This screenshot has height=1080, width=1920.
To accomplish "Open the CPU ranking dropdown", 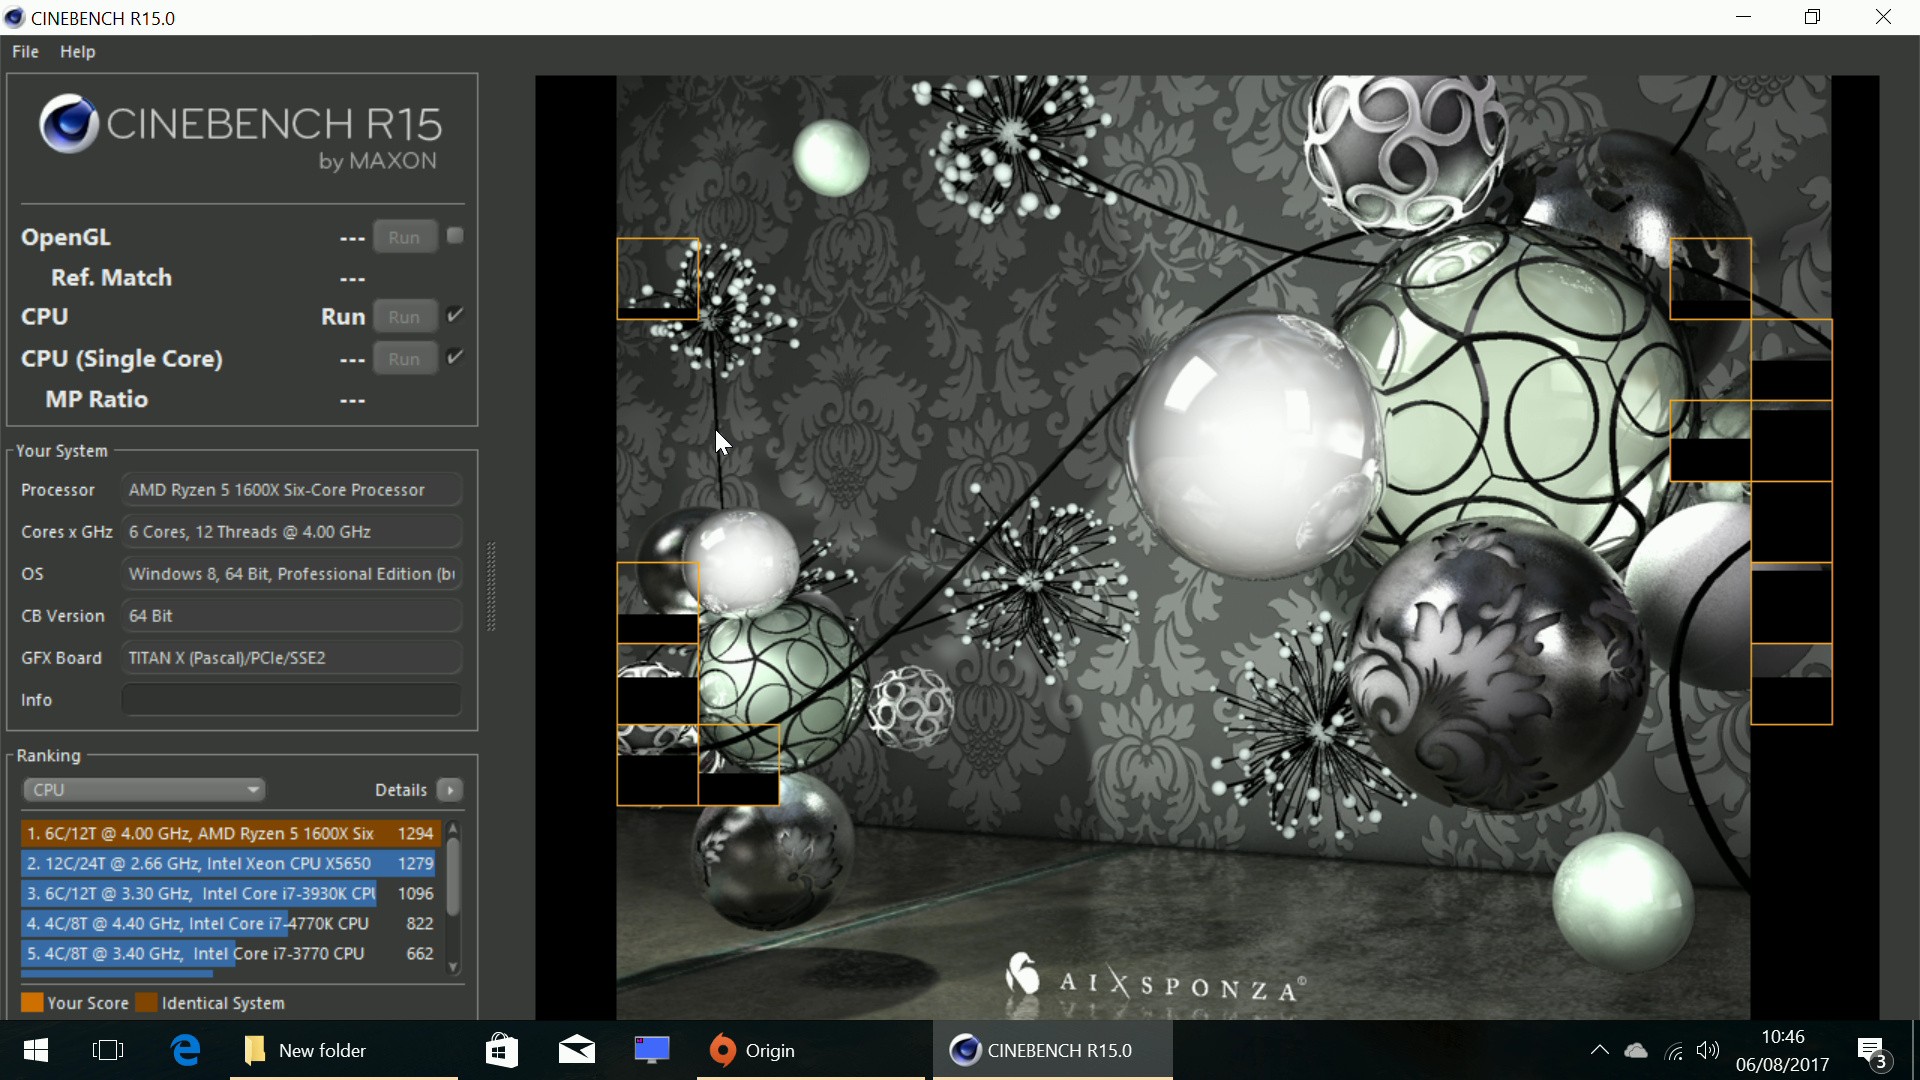I will click(x=144, y=790).
